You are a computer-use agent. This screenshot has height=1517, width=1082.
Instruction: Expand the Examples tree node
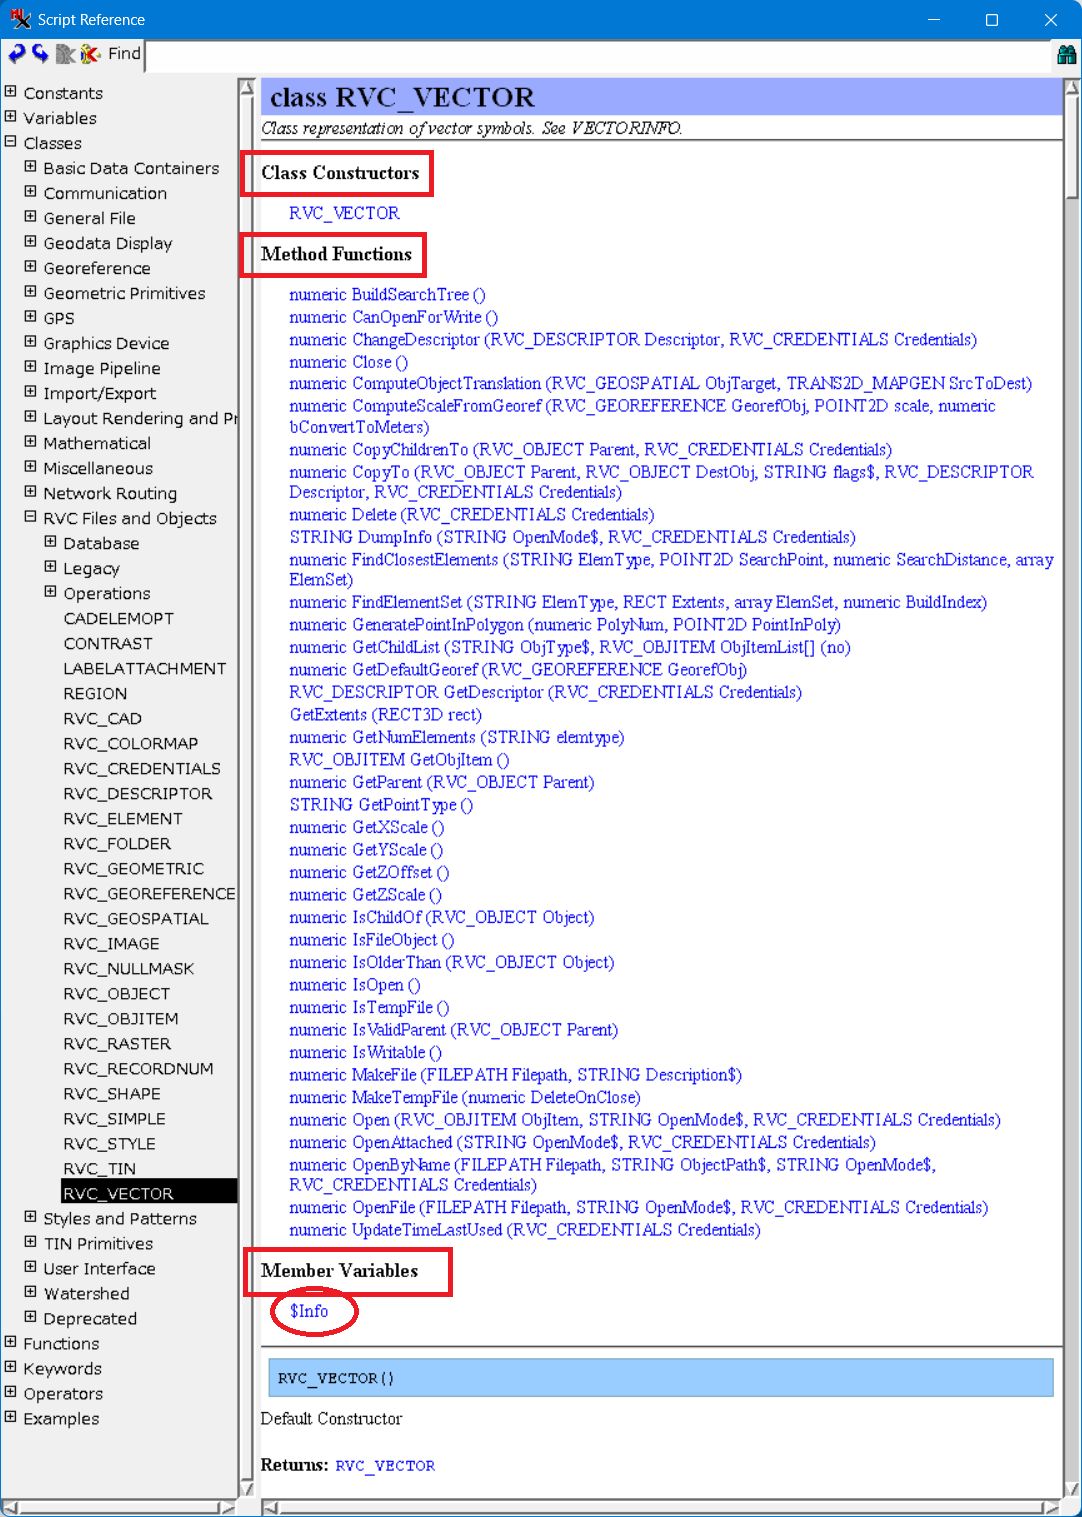tap(11, 1417)
